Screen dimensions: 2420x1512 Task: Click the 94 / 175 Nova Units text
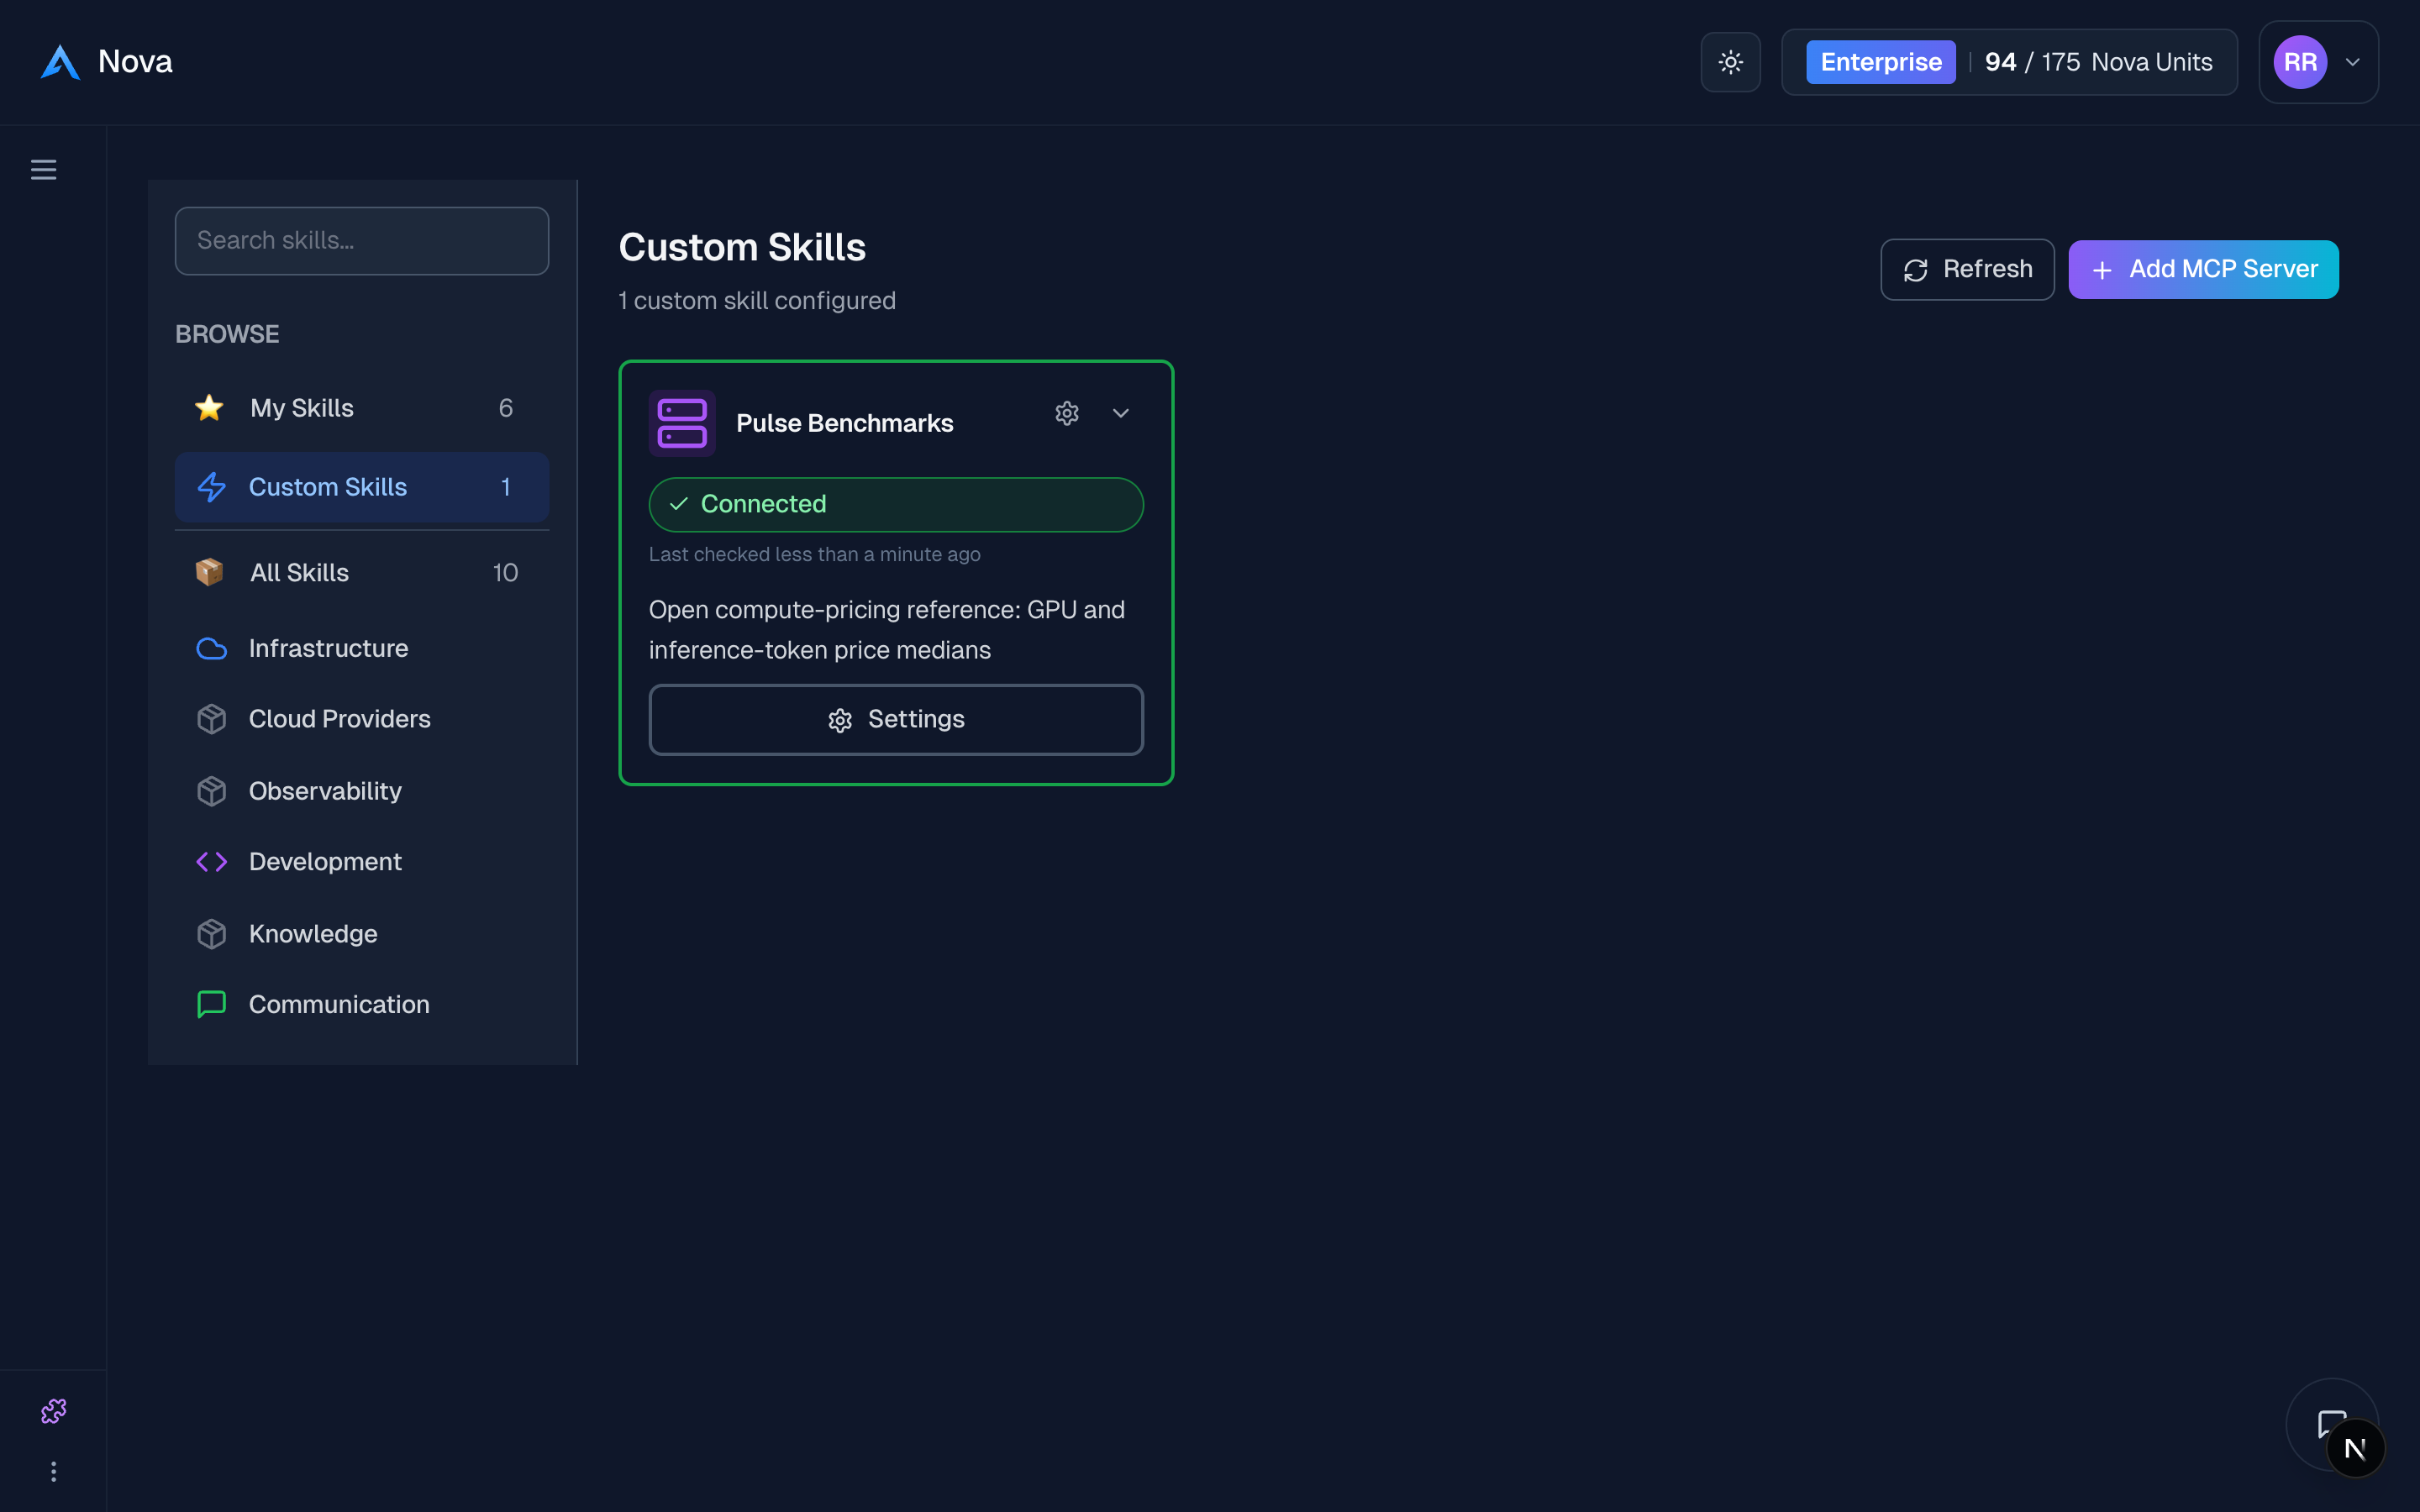[x=2098, y=62]
